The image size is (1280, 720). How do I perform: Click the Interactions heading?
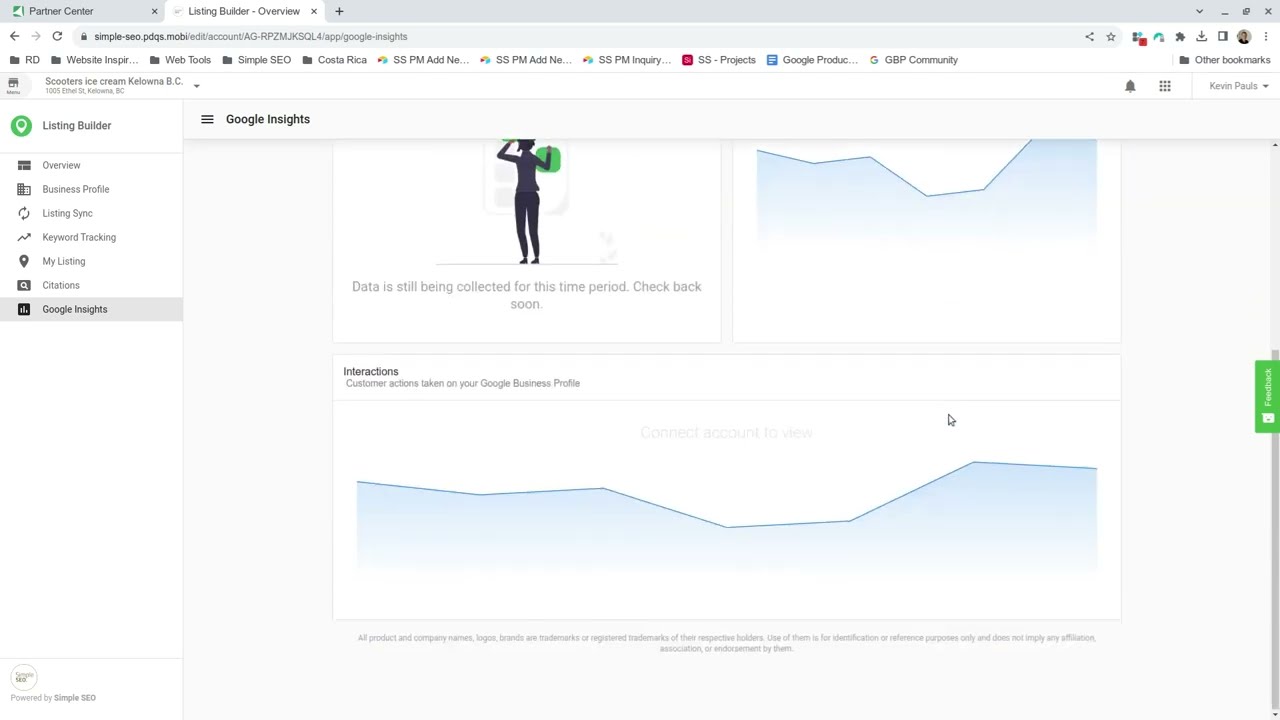[x=371, y=371]
